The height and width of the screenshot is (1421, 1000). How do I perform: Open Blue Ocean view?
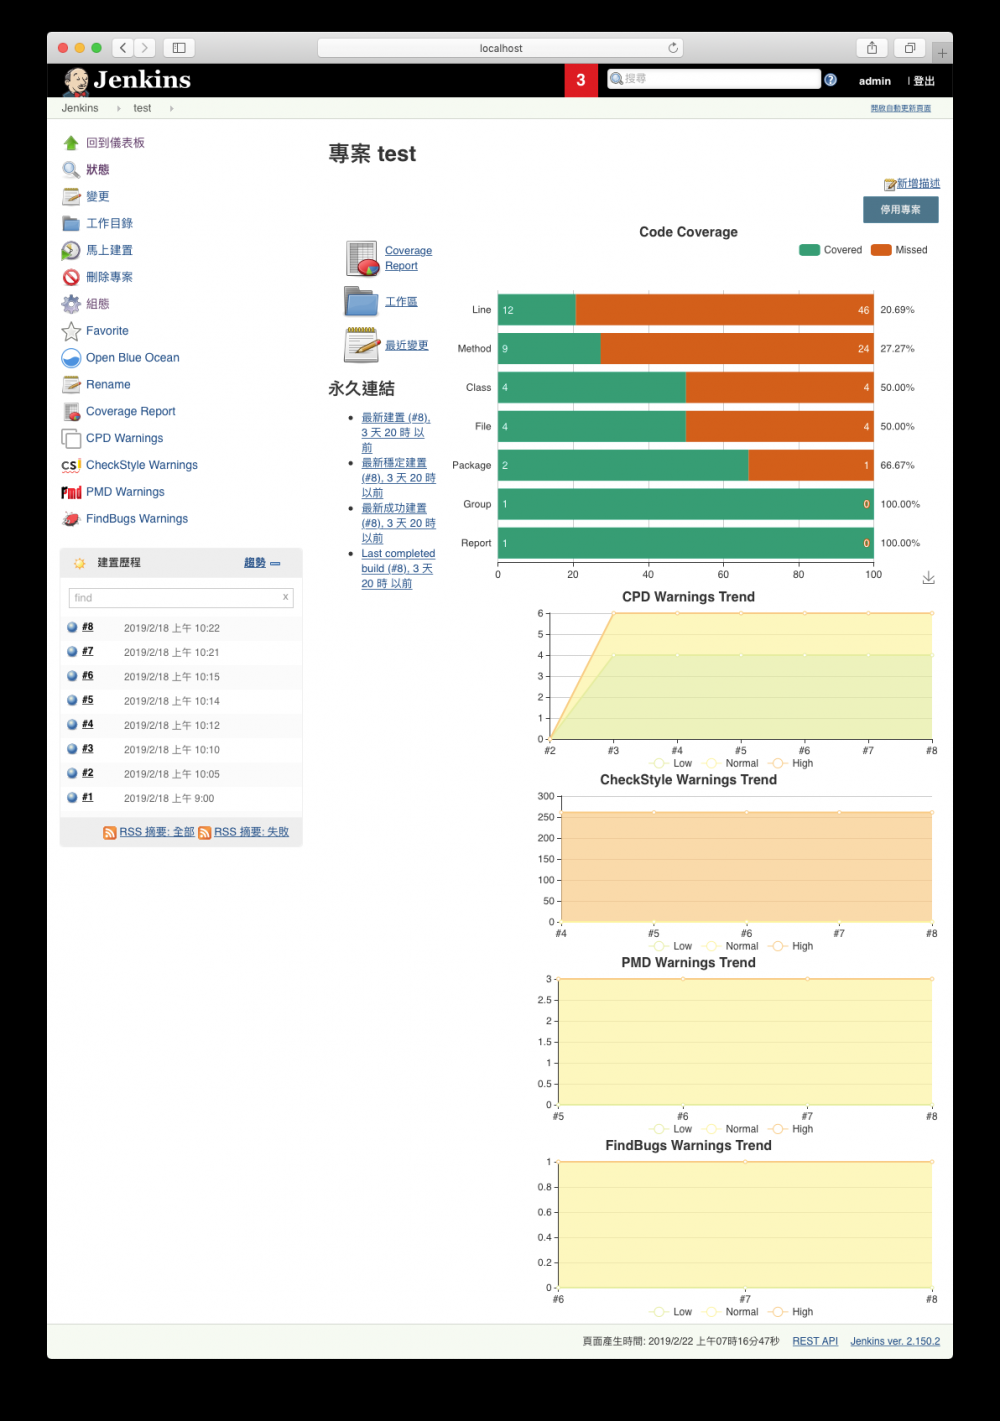[x=131, y=357]
